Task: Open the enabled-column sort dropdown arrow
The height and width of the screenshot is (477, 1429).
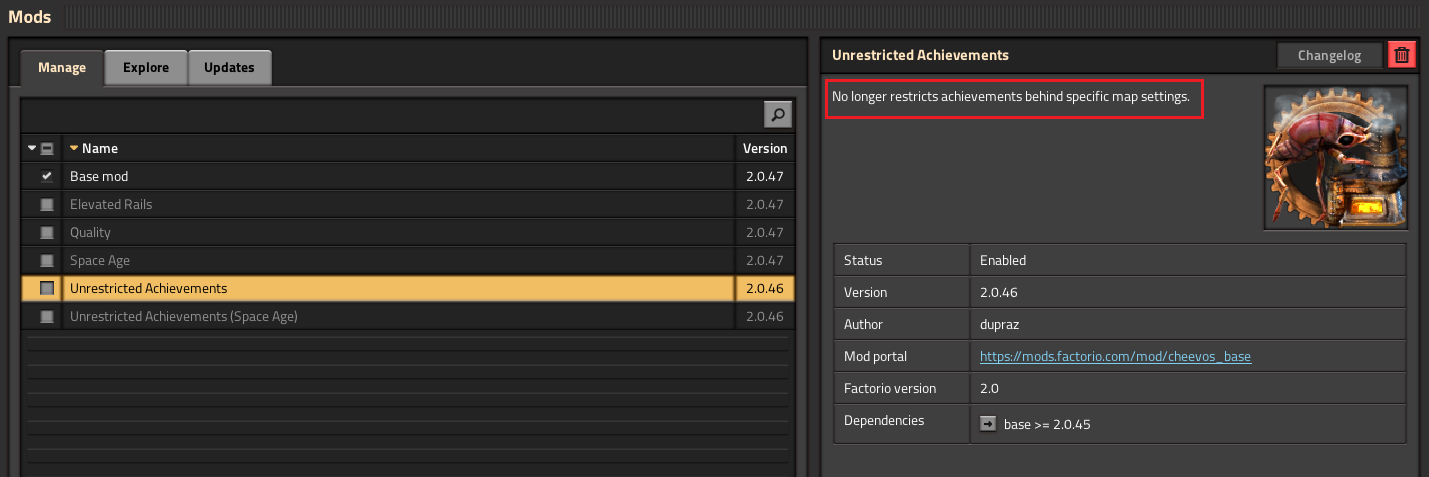Action: pyautogui.click(x=32, y=148)
